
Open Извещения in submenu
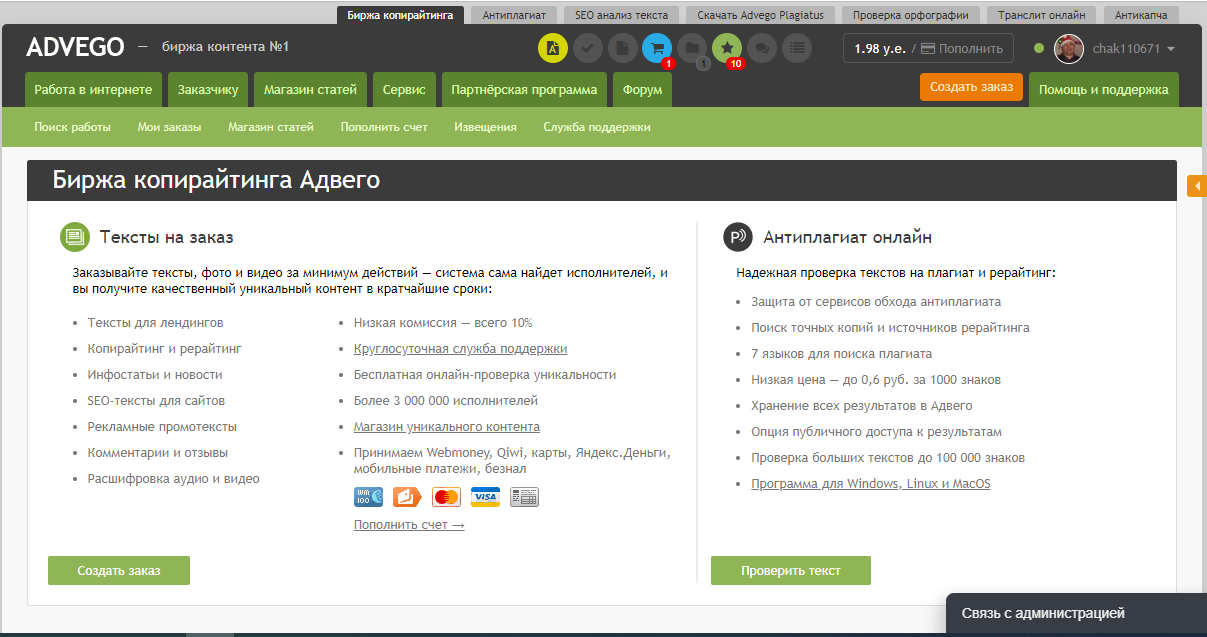click(485, 127)
